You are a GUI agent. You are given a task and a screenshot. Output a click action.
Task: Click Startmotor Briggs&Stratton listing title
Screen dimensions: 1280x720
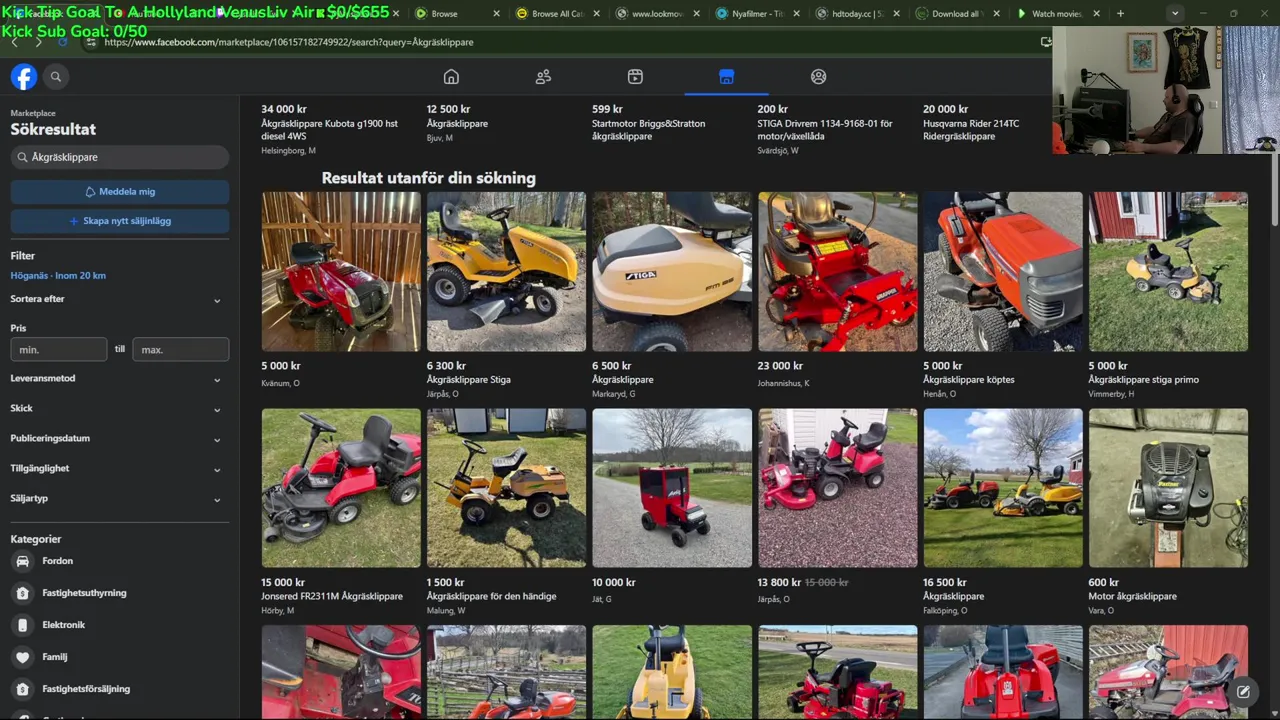648,130
